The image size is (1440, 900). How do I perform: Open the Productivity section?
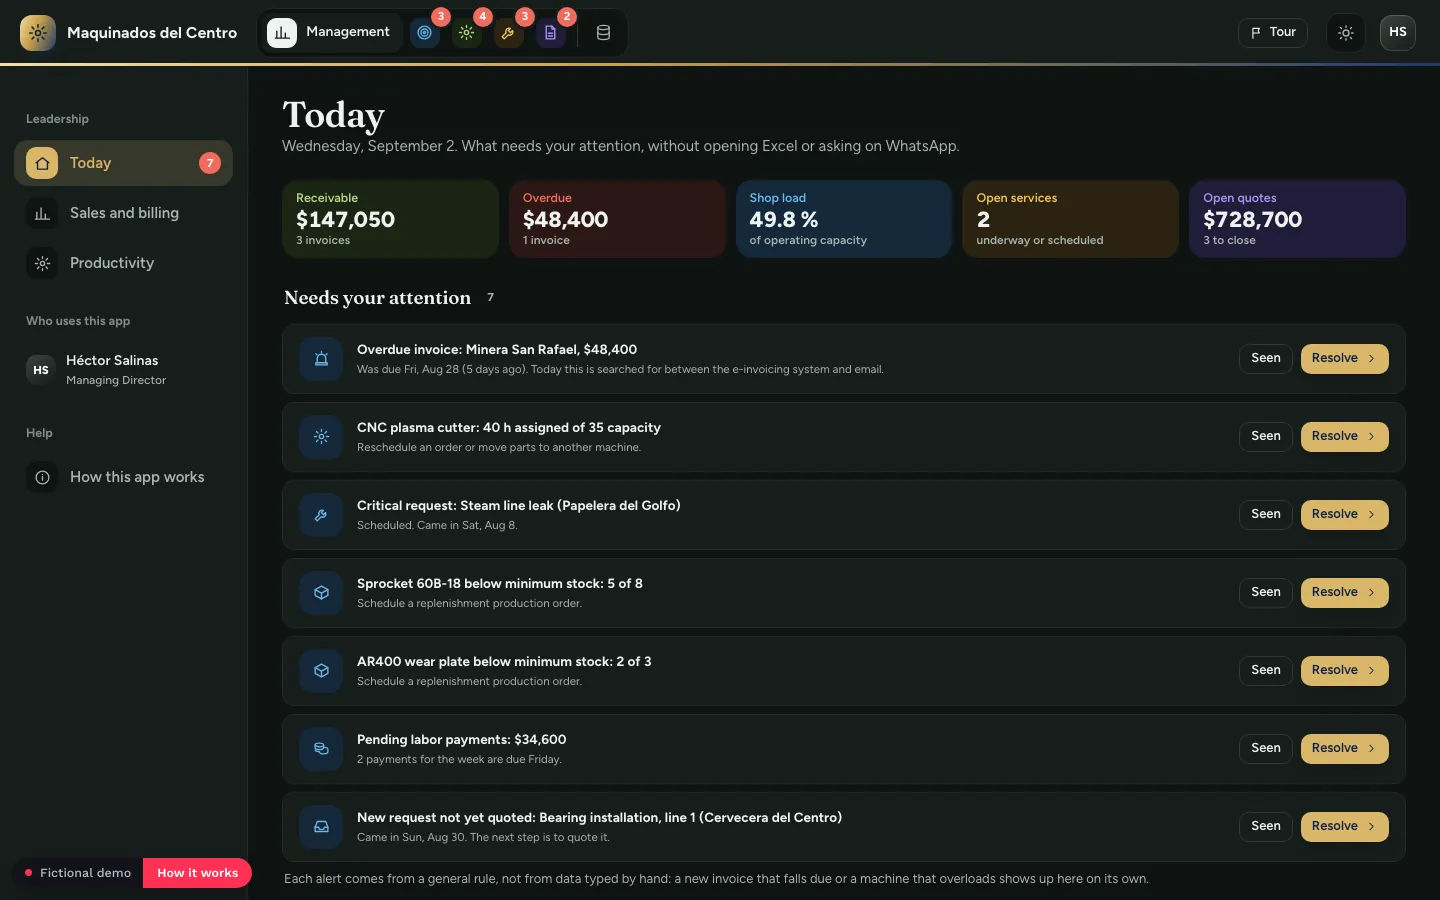click(x=123, y=263)
